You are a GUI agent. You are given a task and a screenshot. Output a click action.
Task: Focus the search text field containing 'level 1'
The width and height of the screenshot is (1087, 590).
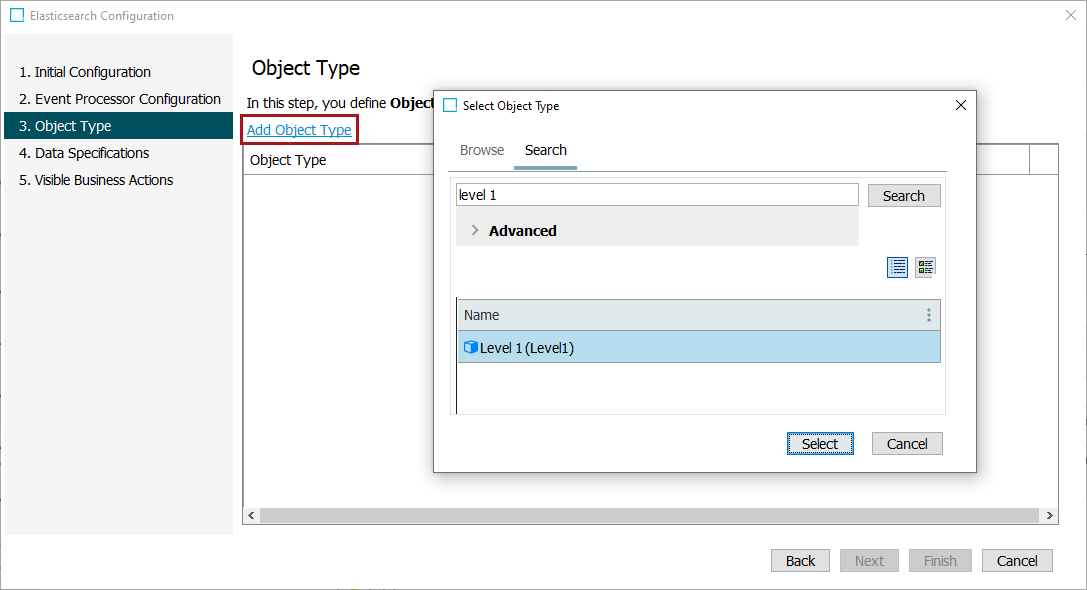coord(656,195)
